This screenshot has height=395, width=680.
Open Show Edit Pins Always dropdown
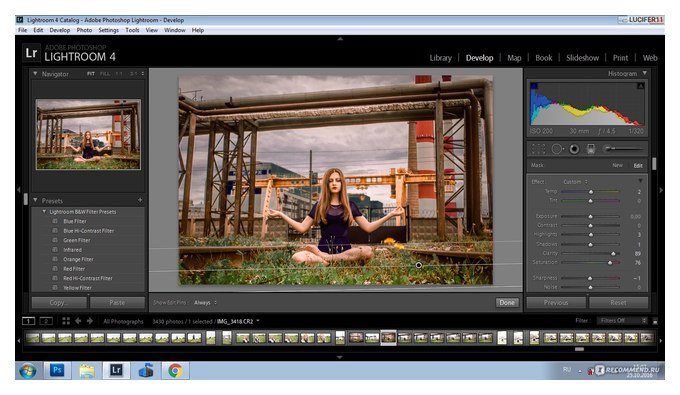[x=205, y=302]
